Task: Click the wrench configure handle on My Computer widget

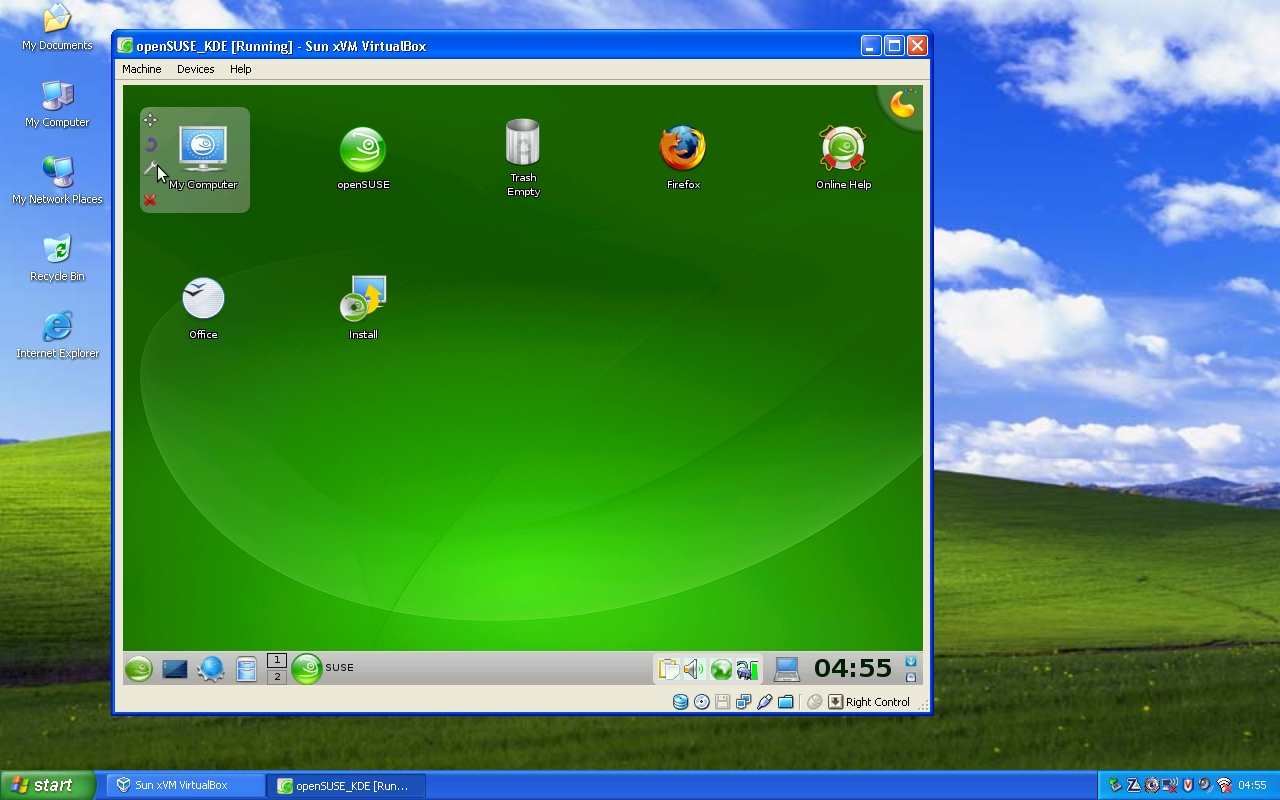Action: 150,169
